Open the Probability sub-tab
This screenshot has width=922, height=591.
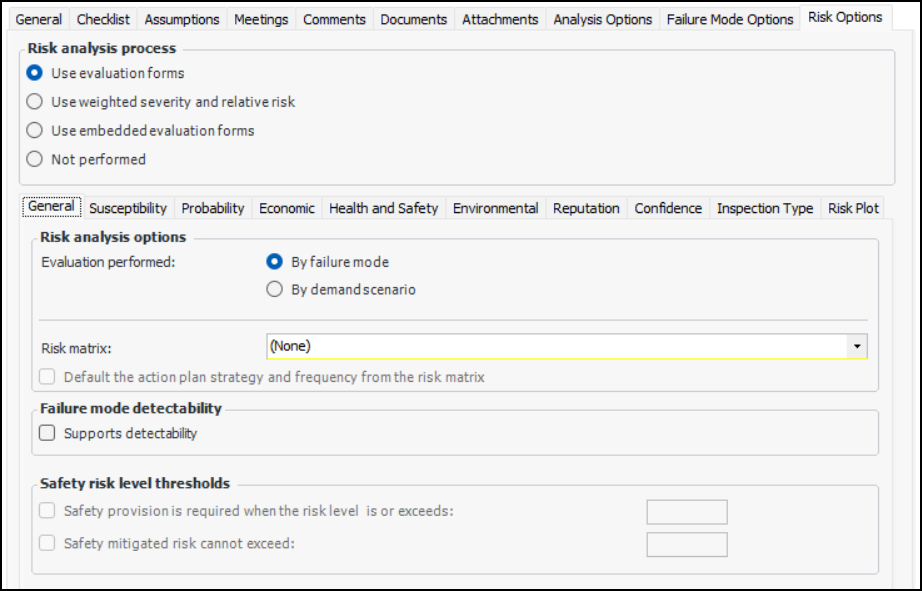[x=213, y=208]
